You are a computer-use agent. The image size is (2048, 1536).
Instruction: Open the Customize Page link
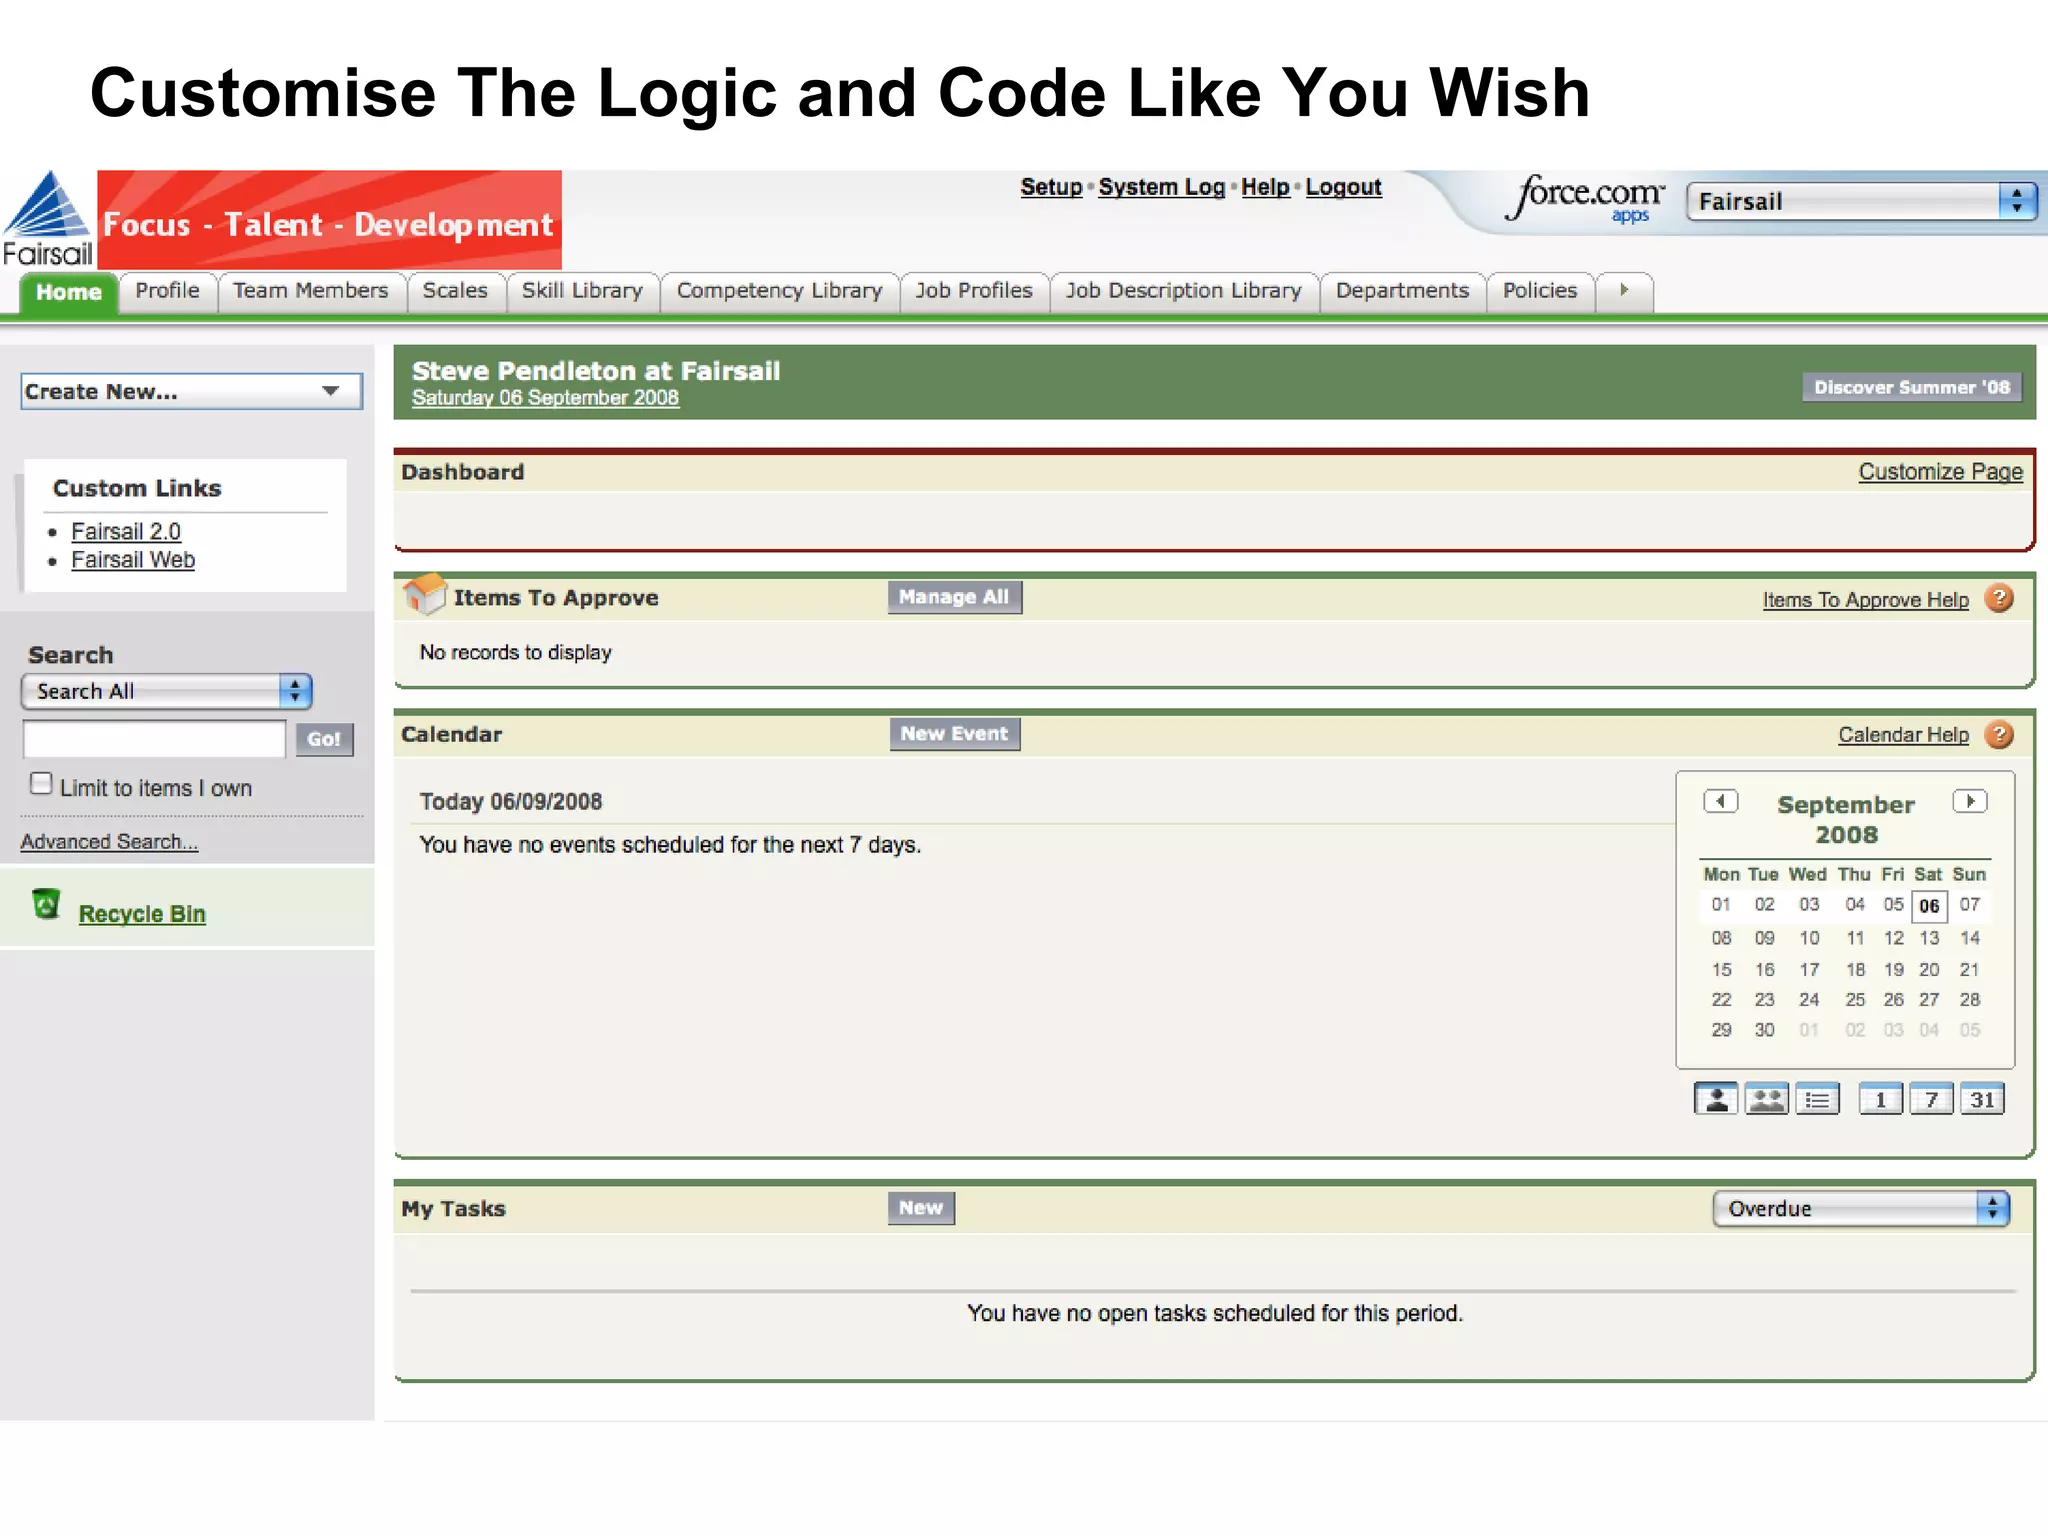click(1940, 472)
